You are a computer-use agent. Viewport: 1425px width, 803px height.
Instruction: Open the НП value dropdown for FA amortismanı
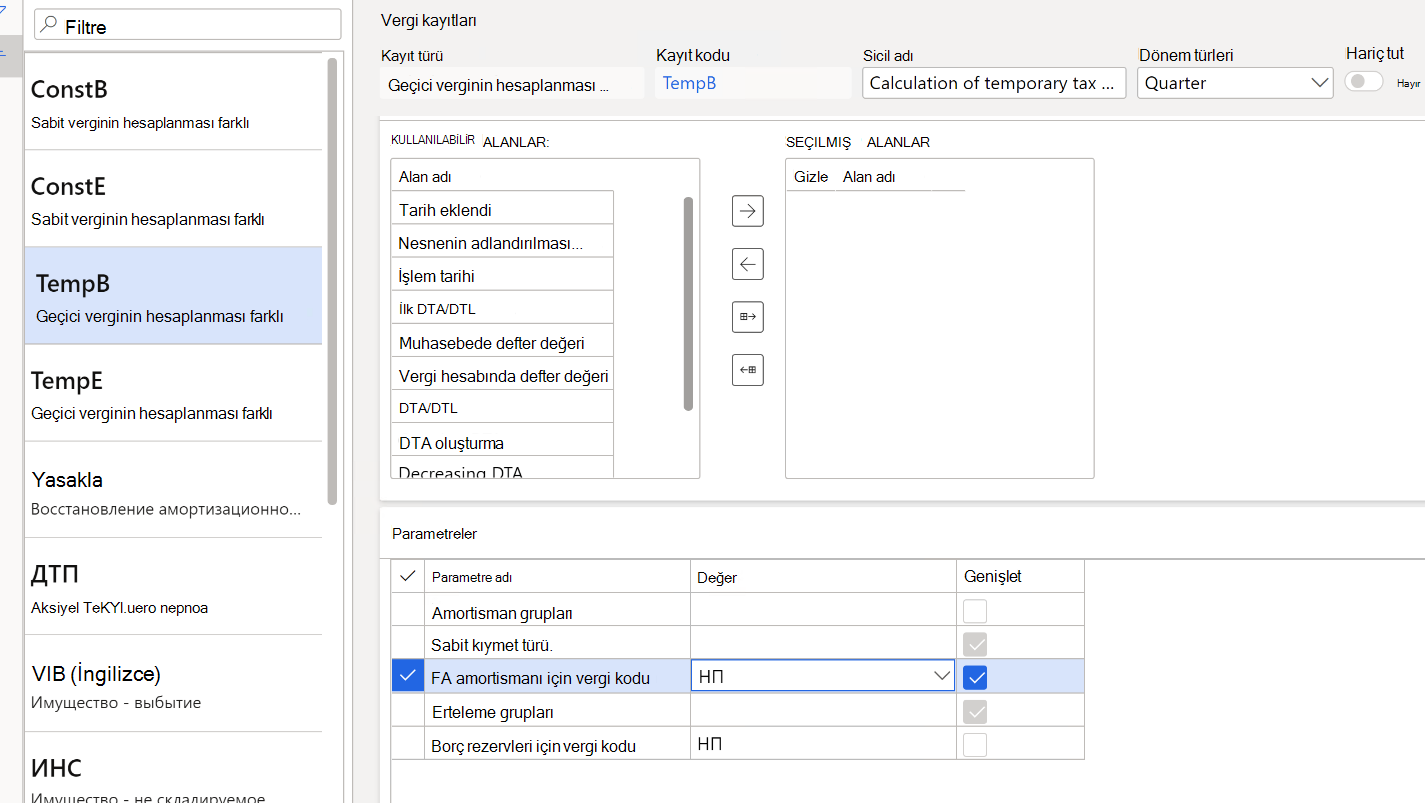tap(941, 676)
